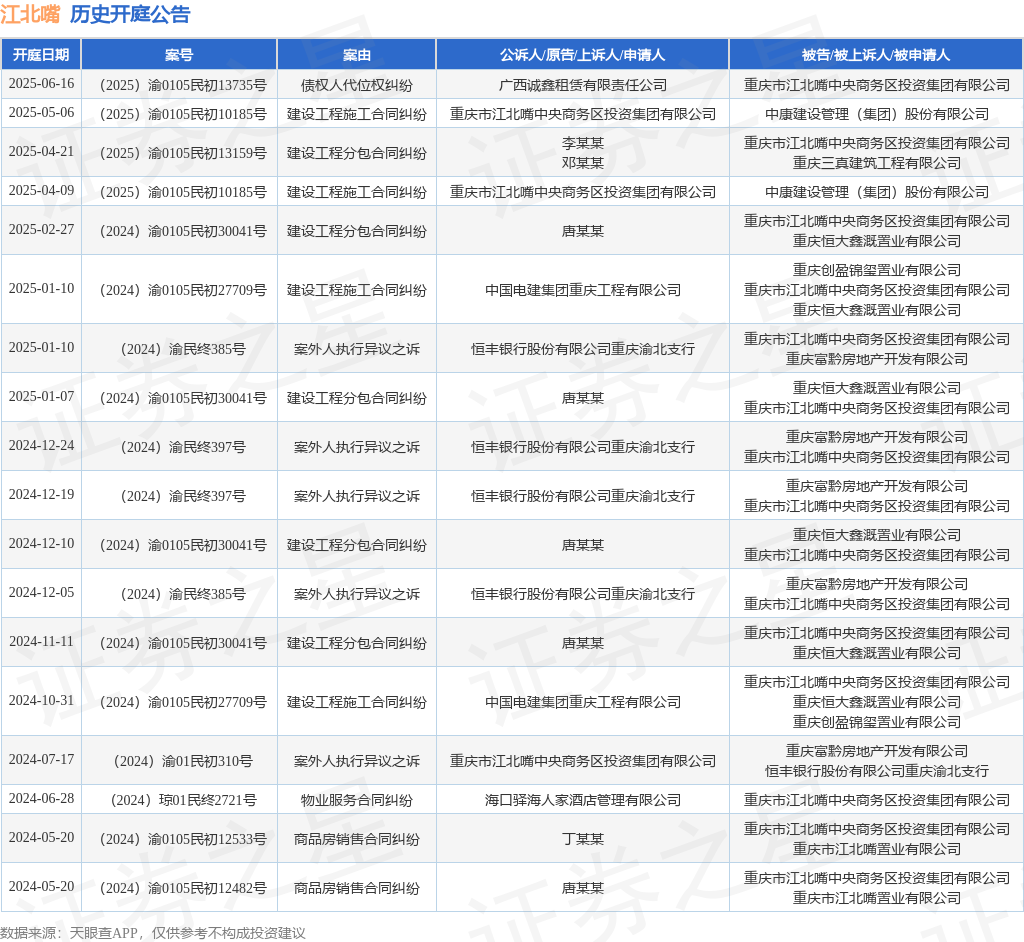Screen dimensions: 1024x942
Task: Click 重庆创盈锦玺置业有限公司 in 2025-01-10 row
Action: [x=876, y=270]
